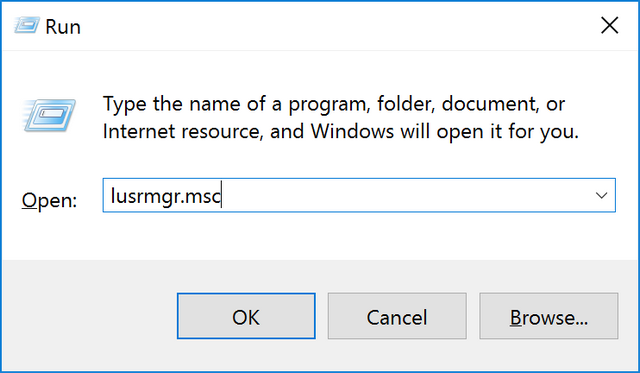Click the "Type the name of a program" text

(236, 104)
